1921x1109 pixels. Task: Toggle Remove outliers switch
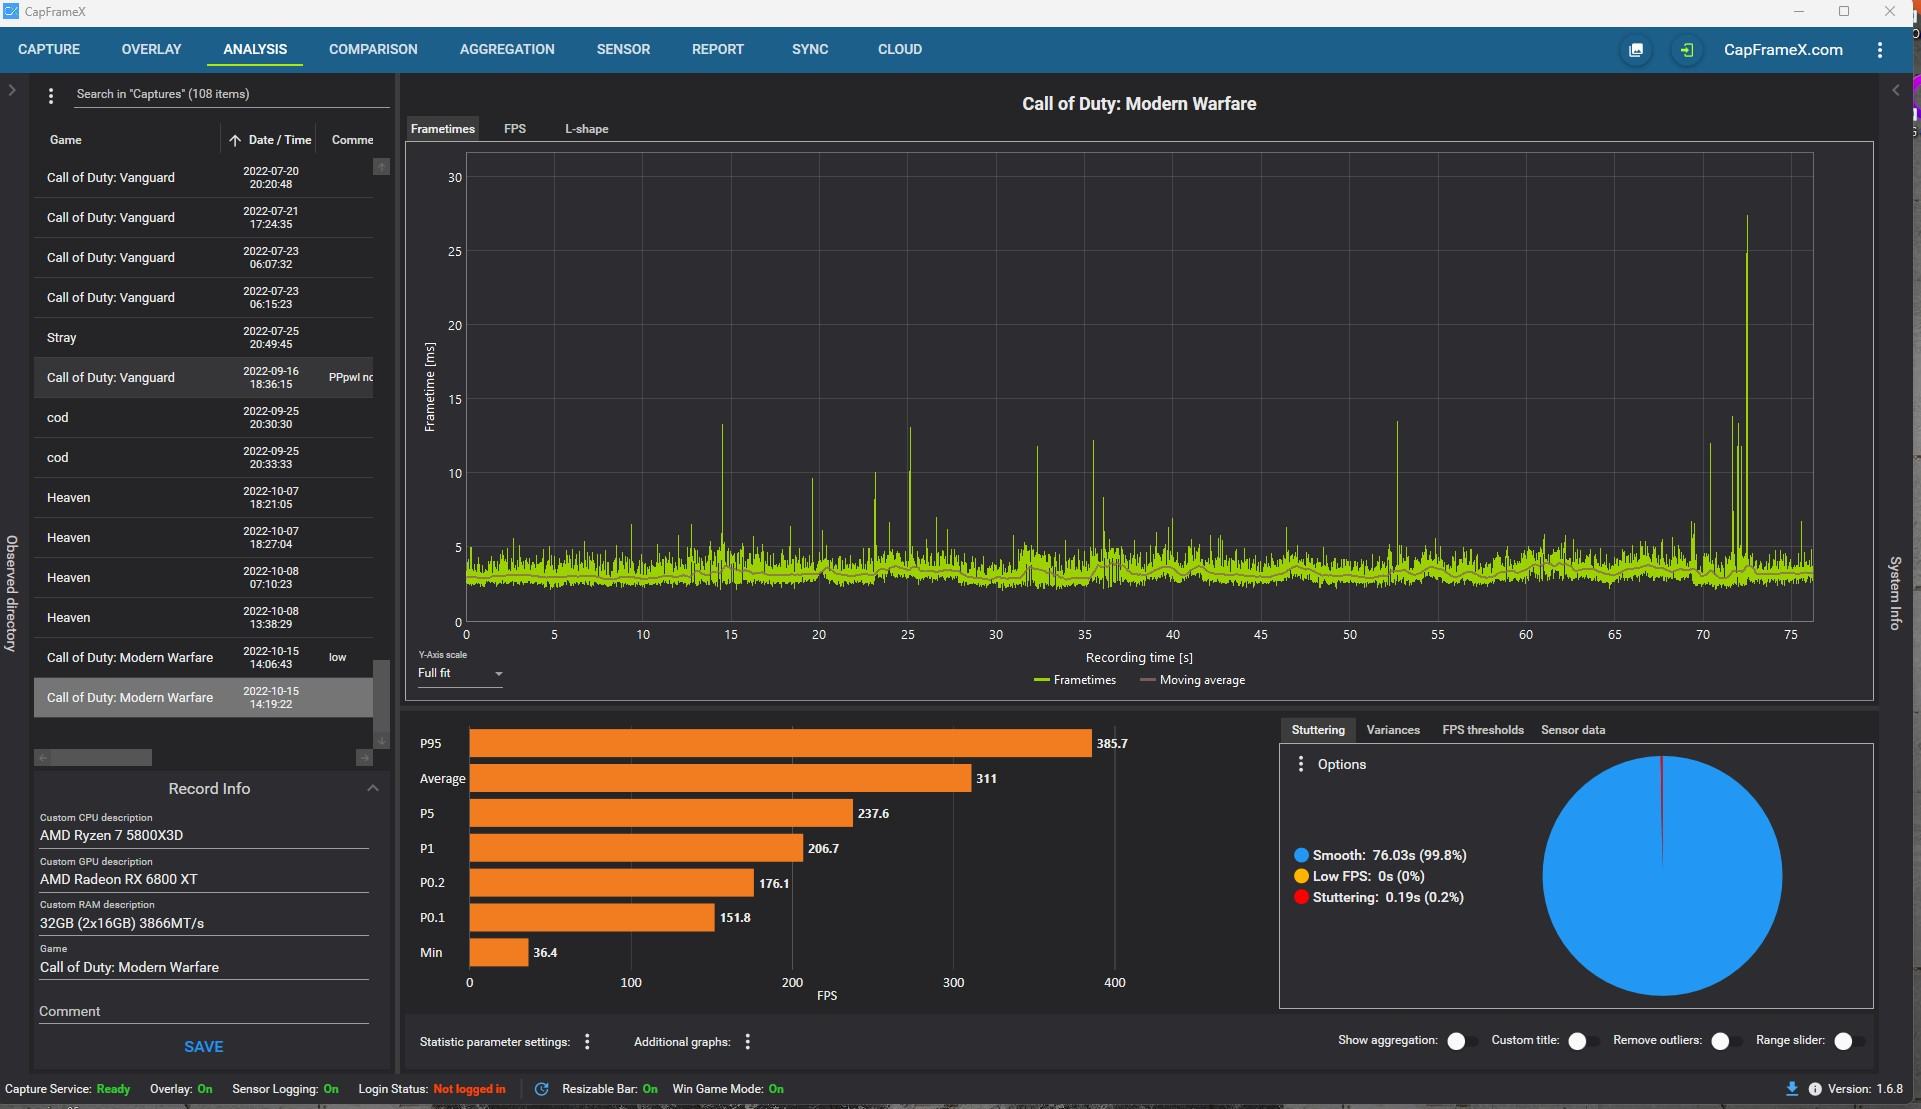(1724, 1042)
